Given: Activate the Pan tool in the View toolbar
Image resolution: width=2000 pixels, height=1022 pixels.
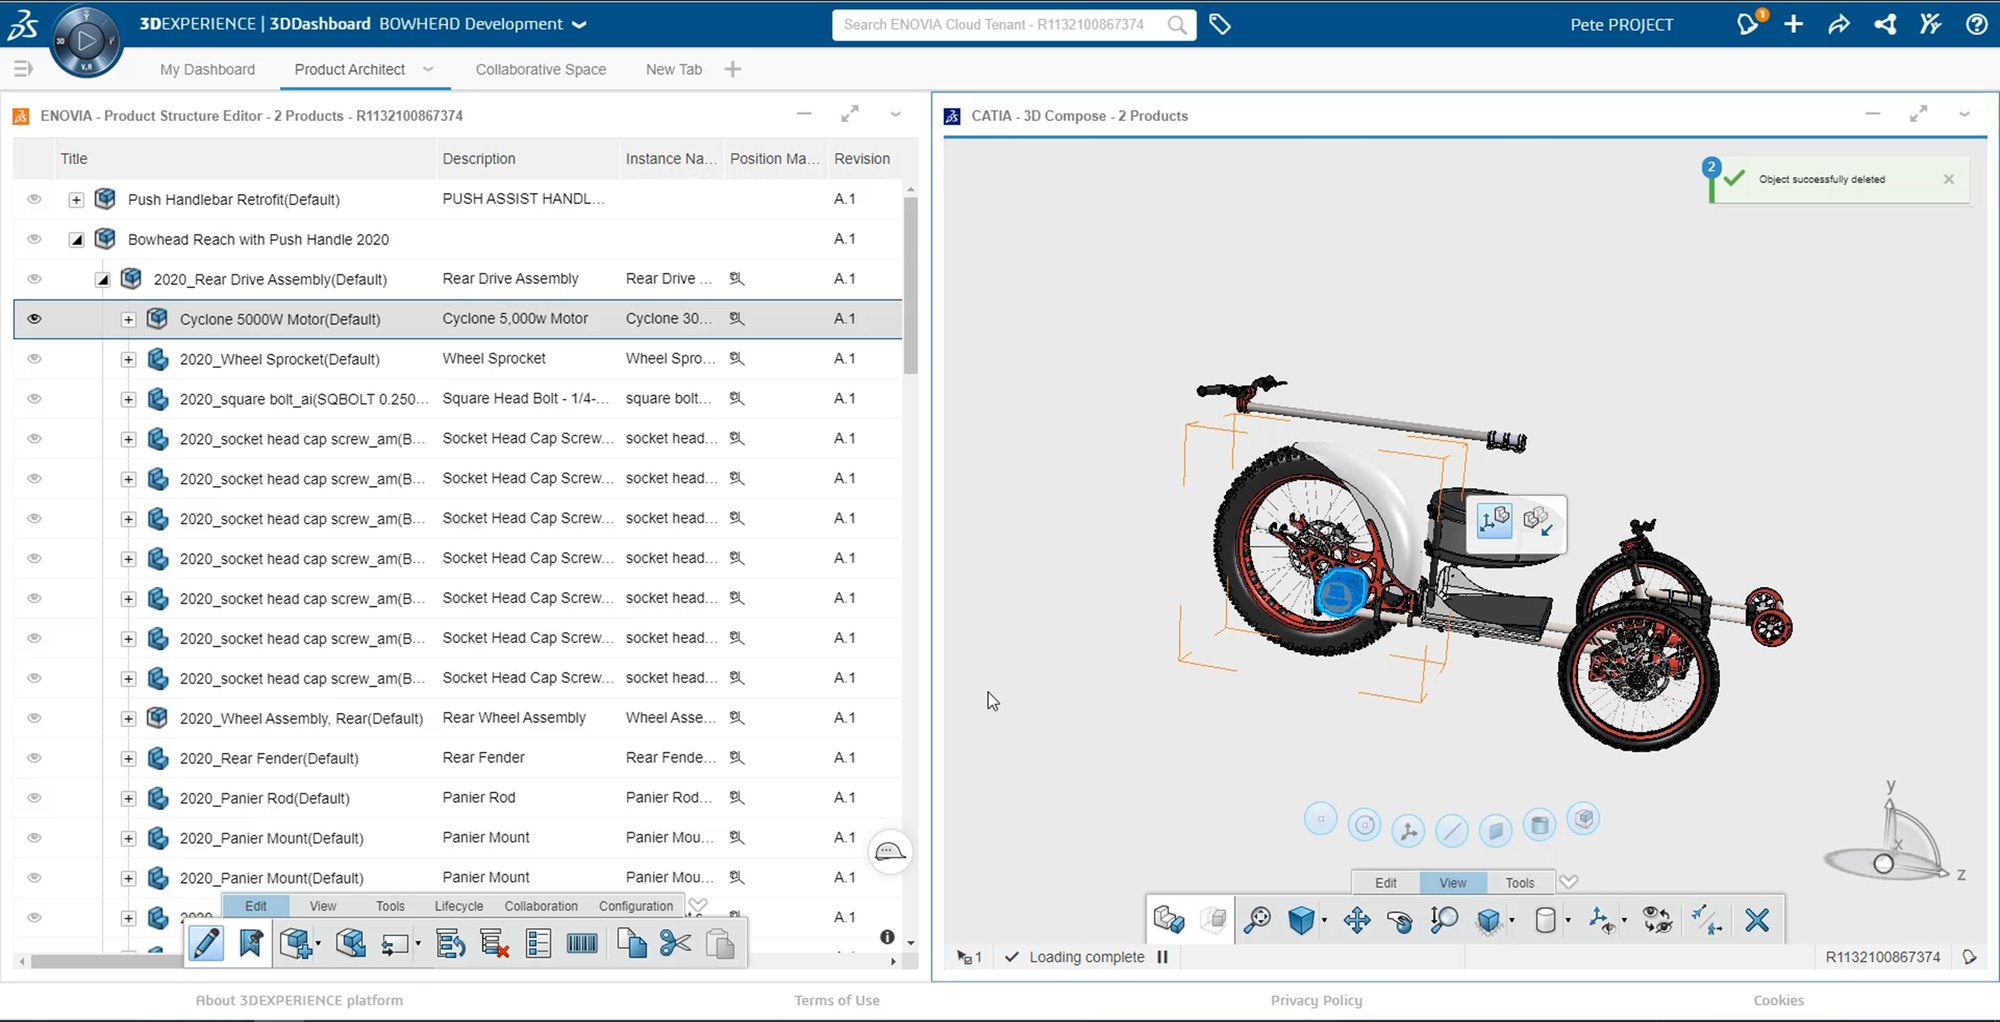Looking at the screenshot, I should (x=1357, y=919).
